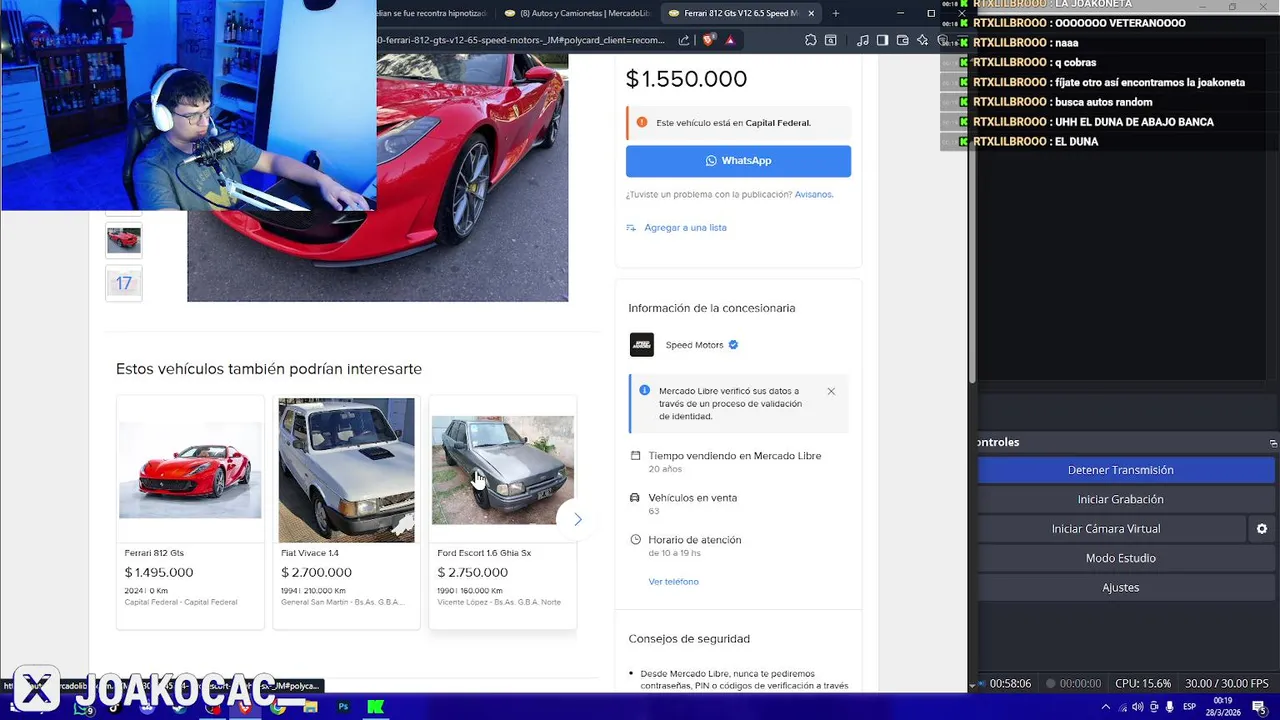Open Fiat Vivace 1.4 recommendation card
Image resolution: width=1280 pixels, height=720 pixels.
point(346,512)
